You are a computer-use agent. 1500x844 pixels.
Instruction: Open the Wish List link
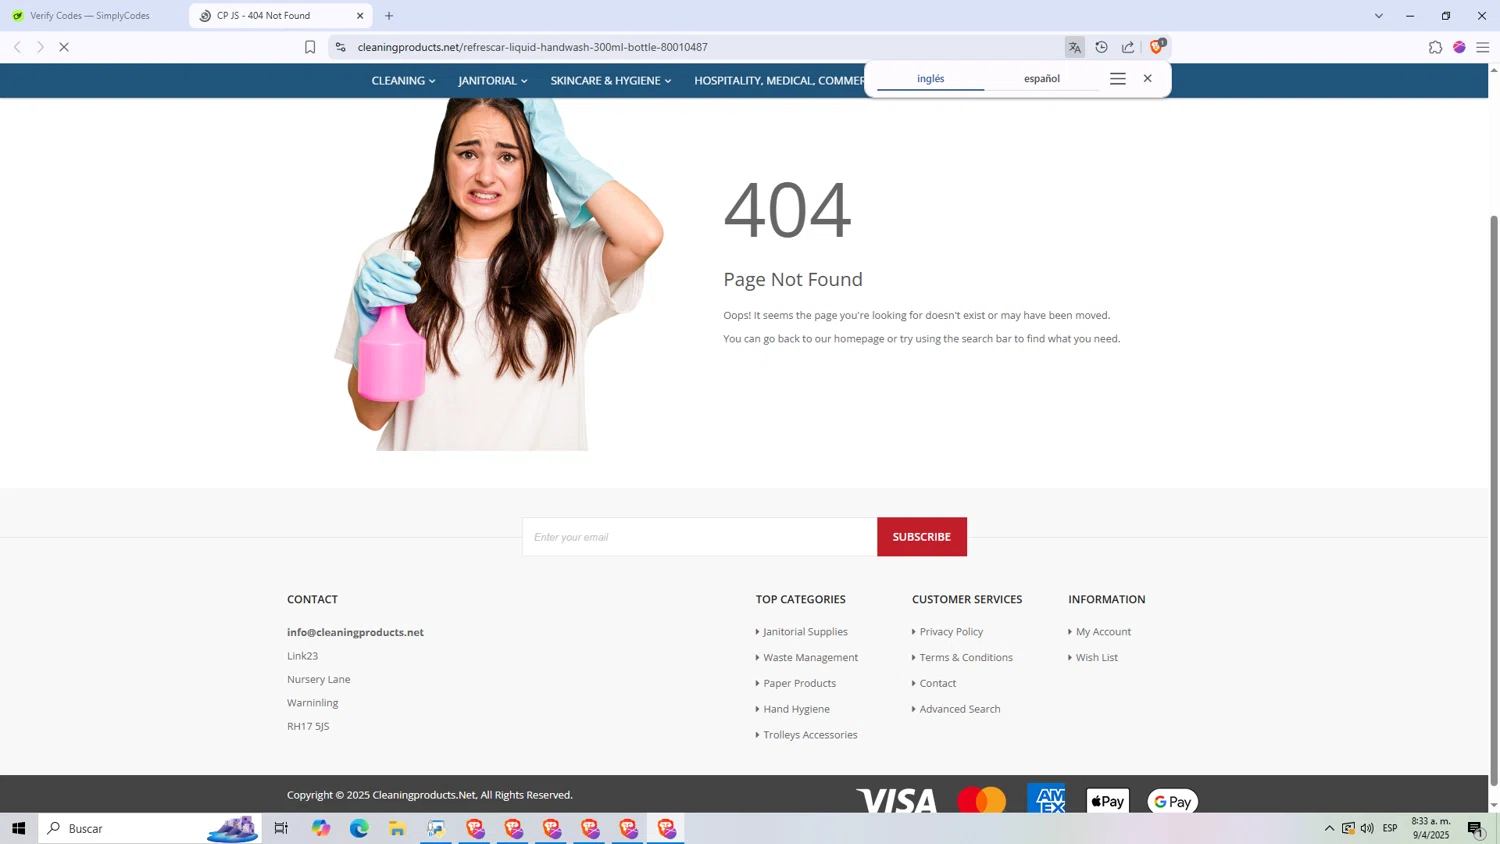tap(1096, 658)
